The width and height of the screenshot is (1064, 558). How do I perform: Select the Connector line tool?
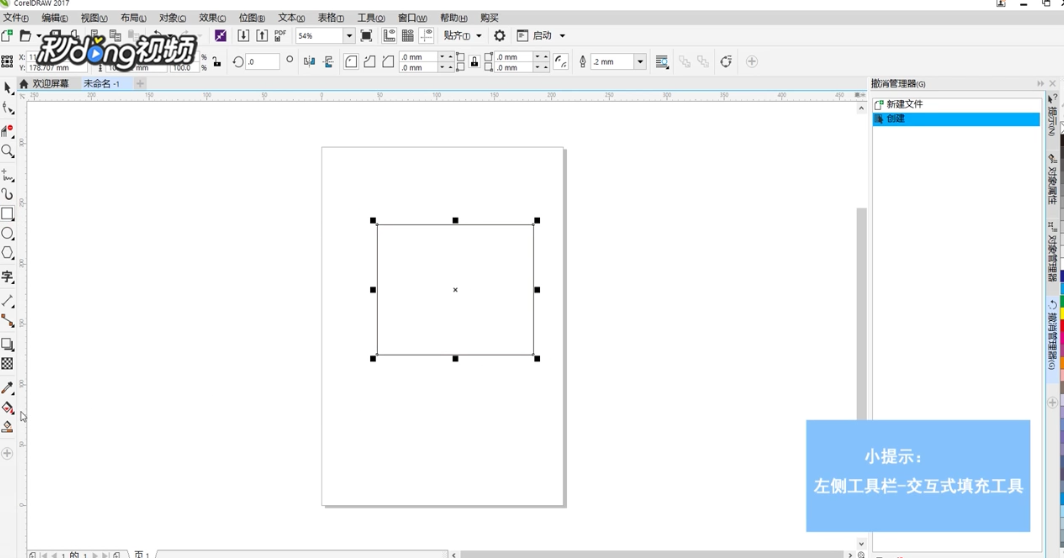[x=7, y=320]
